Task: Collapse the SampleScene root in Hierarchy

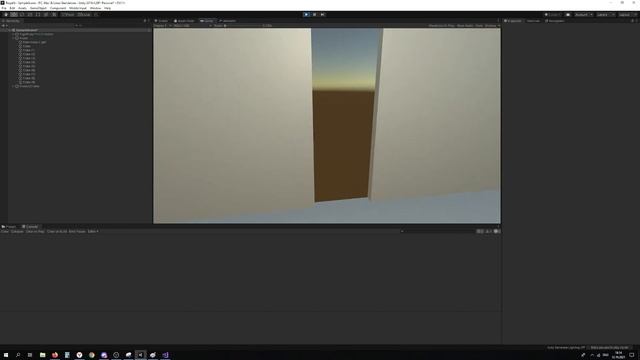Action: click(x=10, y=30)
